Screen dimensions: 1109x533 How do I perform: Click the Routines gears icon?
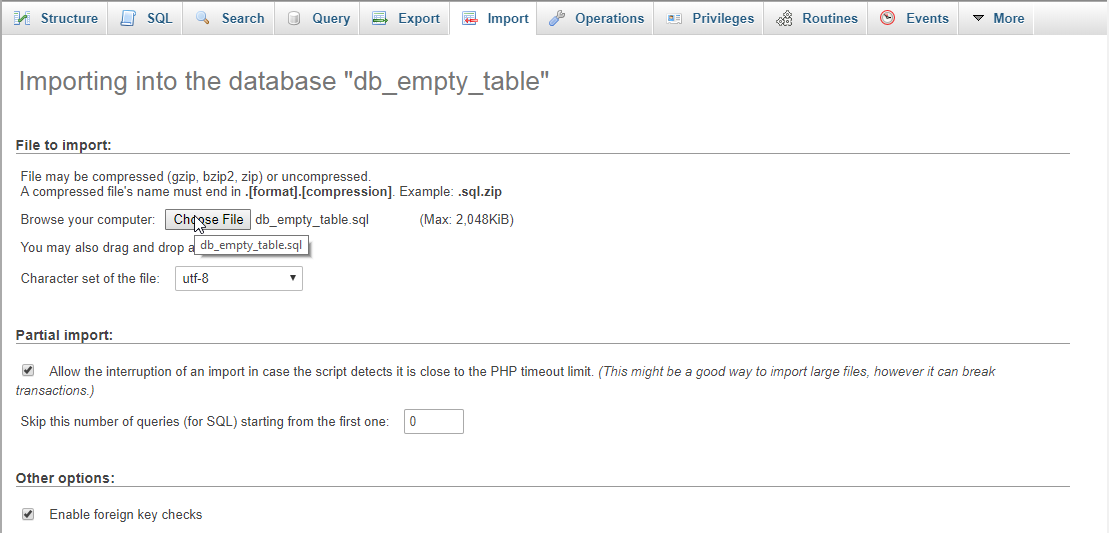[784, 18]
